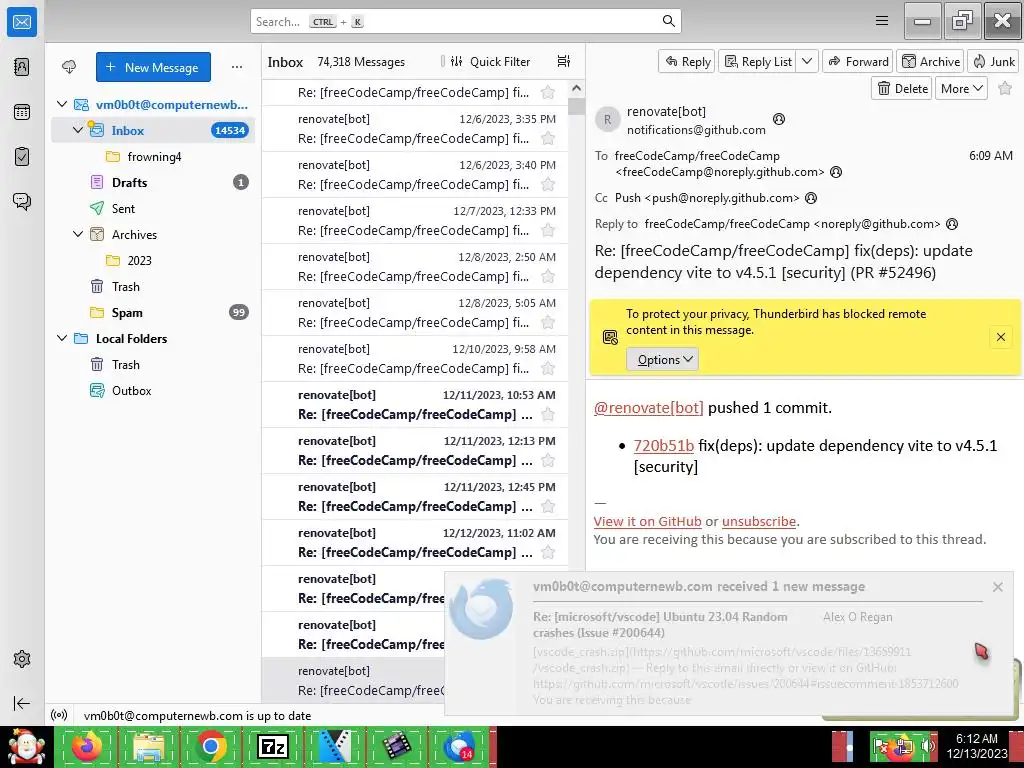Click the unsubscribe link
Image resolution: width=1024 pixels, height=768 pixels.
tap(759, 521)
